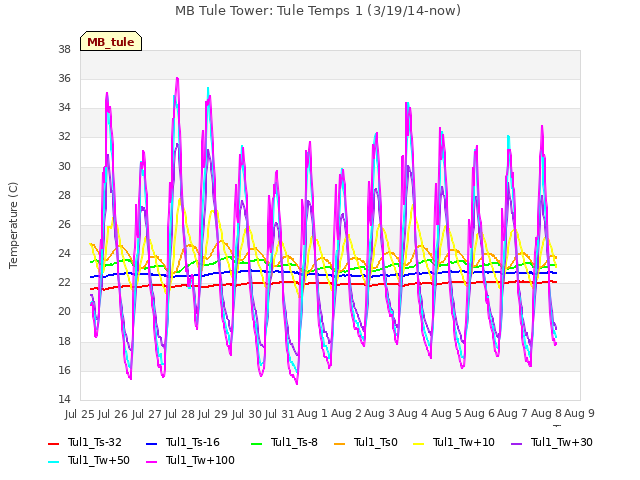Click the Aug 8 x-axis date label
The image size is (640, 480).
pos(546,413)
